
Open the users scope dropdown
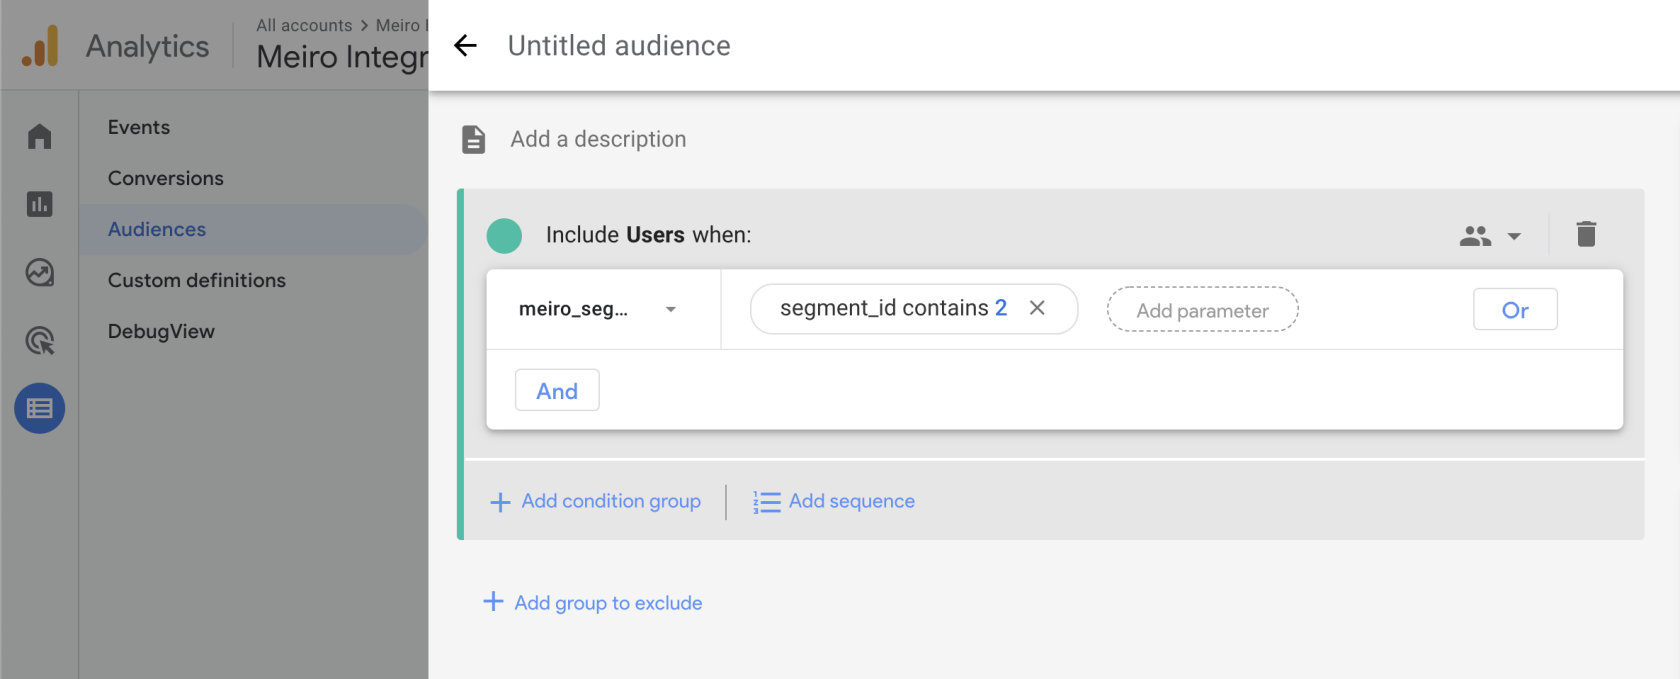coord(1490,236)
